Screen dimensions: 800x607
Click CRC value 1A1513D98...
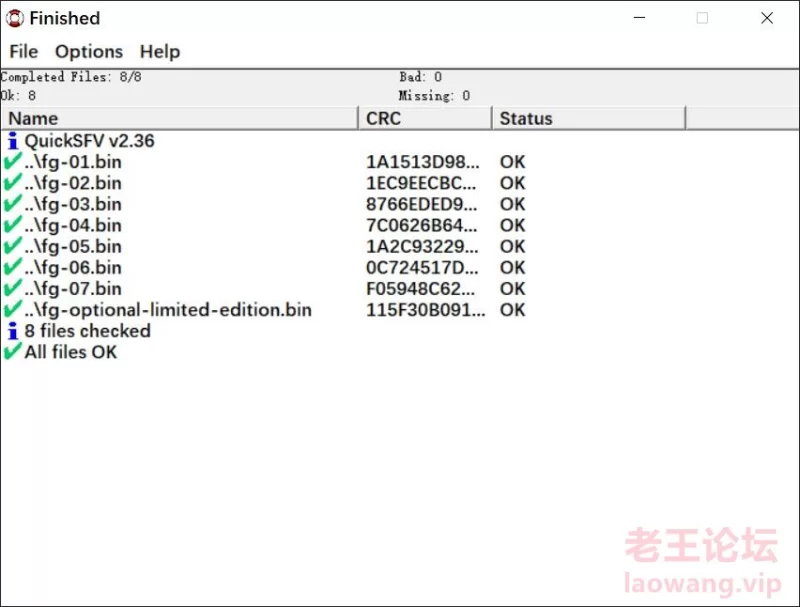pyautogui.click(x=422, y=162)
